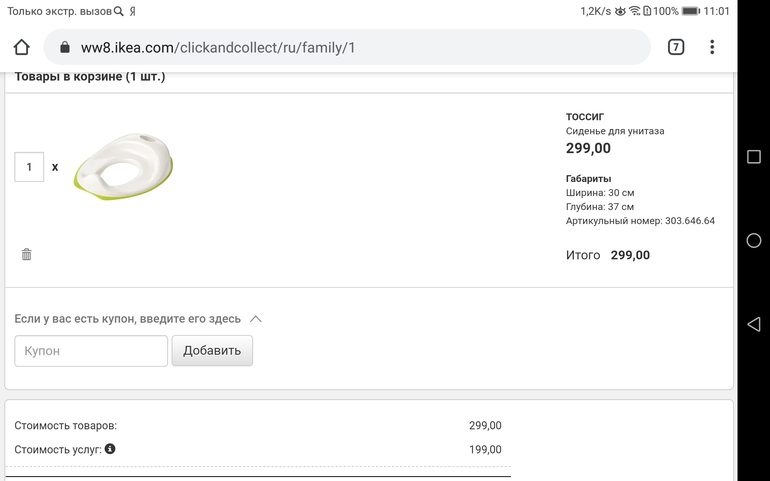Edit the quantity box showing 1
The width and height of the screenshot is (770, 481).
pyautogui.click(x=29, y=167)
